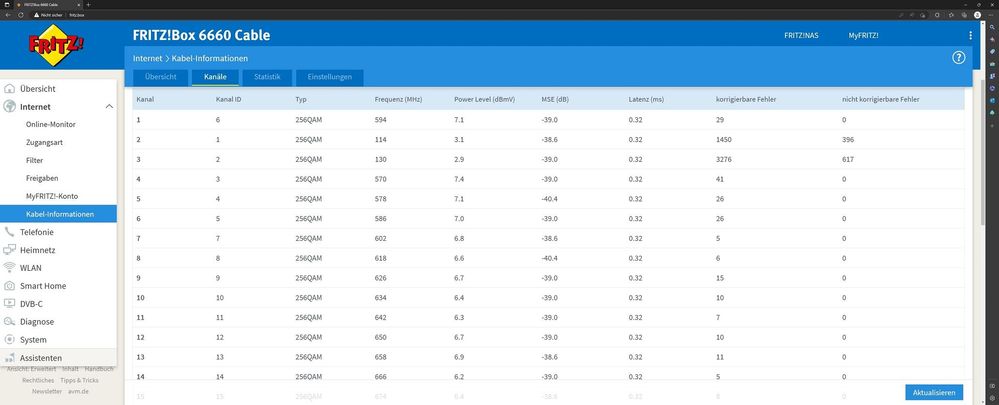
Task: Switch to the Kanäle tab
Action: click(x=215, y=77)
